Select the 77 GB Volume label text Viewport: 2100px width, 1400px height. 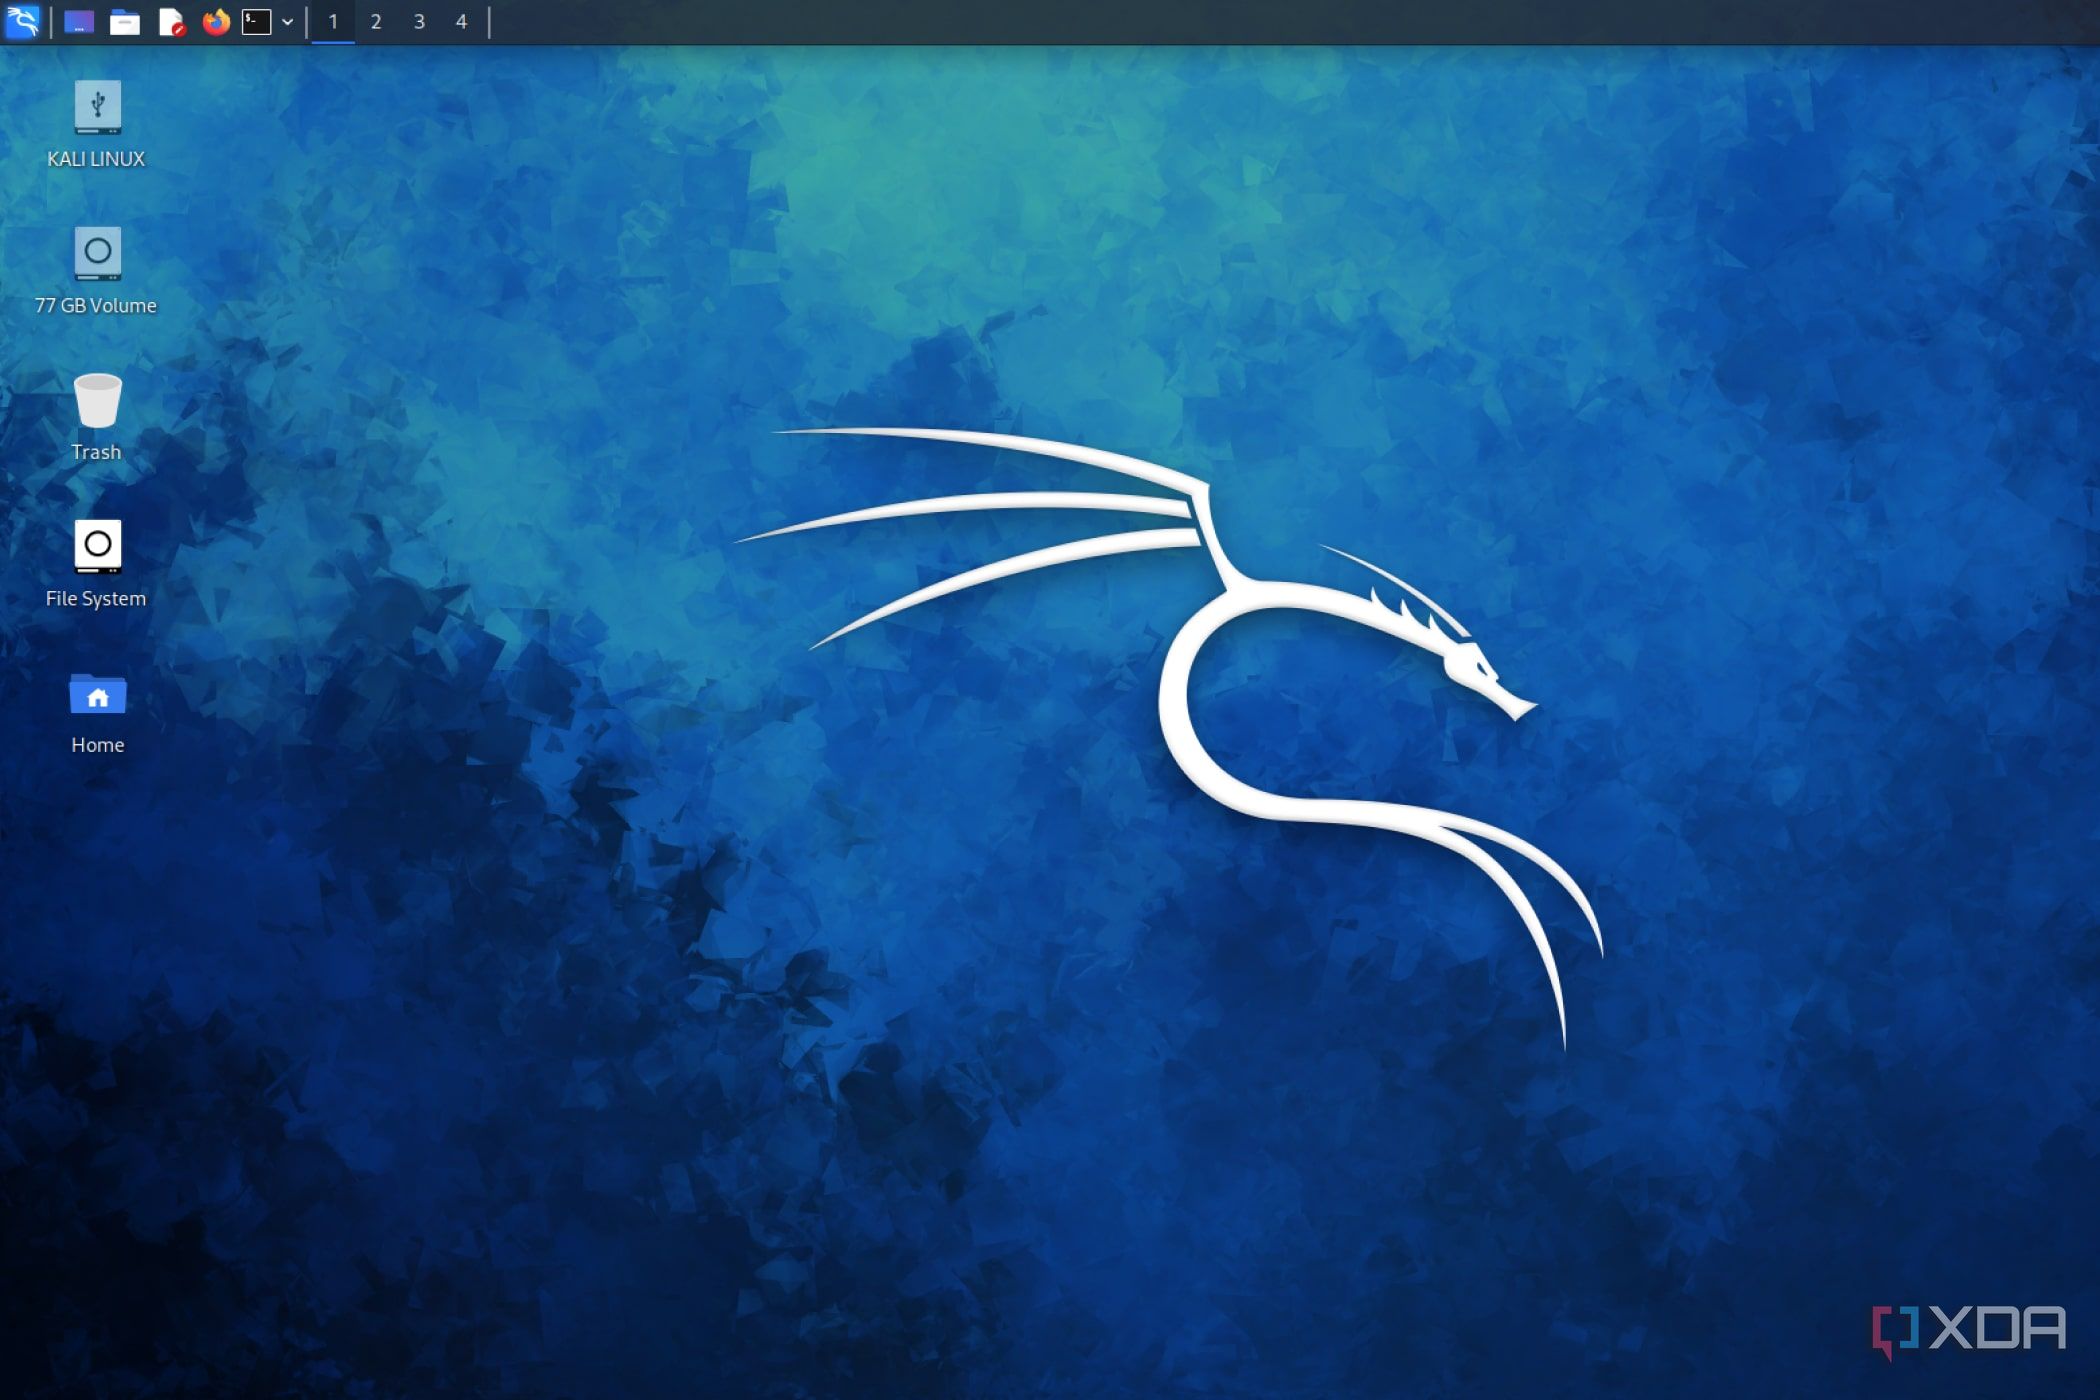[96, 305]
